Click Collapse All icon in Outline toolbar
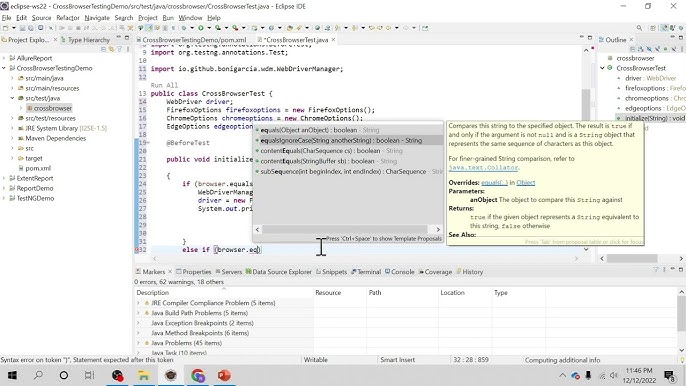Screen dimensions: 686x386 point(633,49)
